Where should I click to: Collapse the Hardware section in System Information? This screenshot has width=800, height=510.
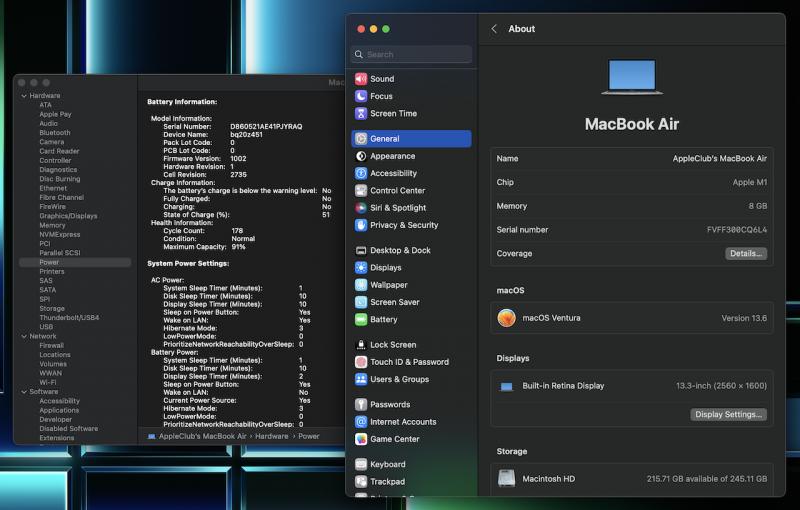click(x=24, y=96)
